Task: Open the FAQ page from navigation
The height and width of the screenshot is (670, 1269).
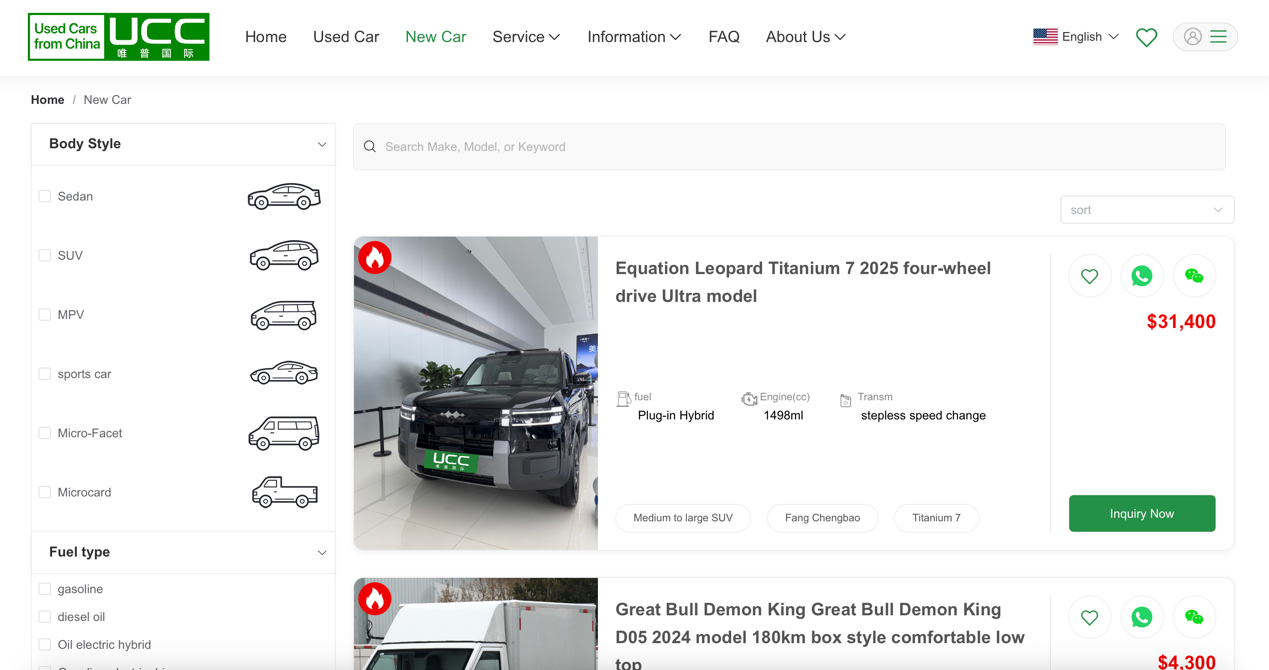Action: [723, 37]
